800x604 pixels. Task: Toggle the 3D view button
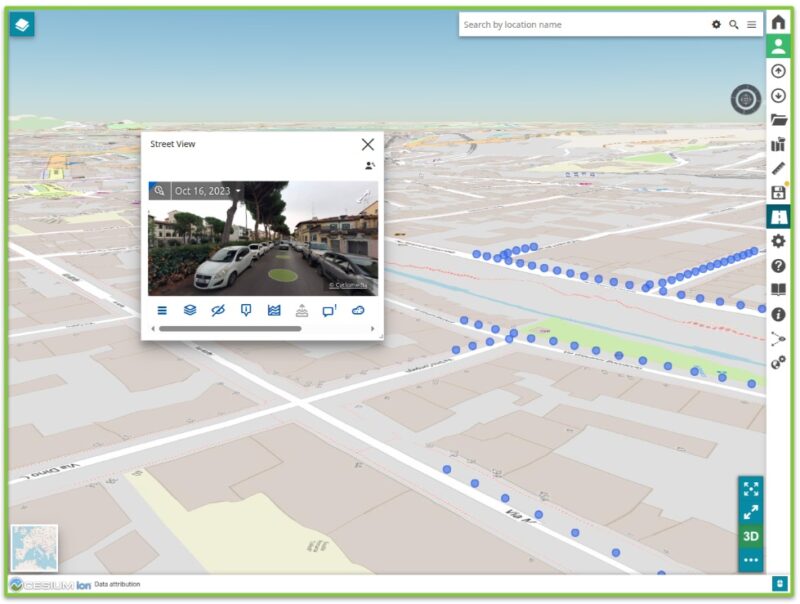point(751,536)
